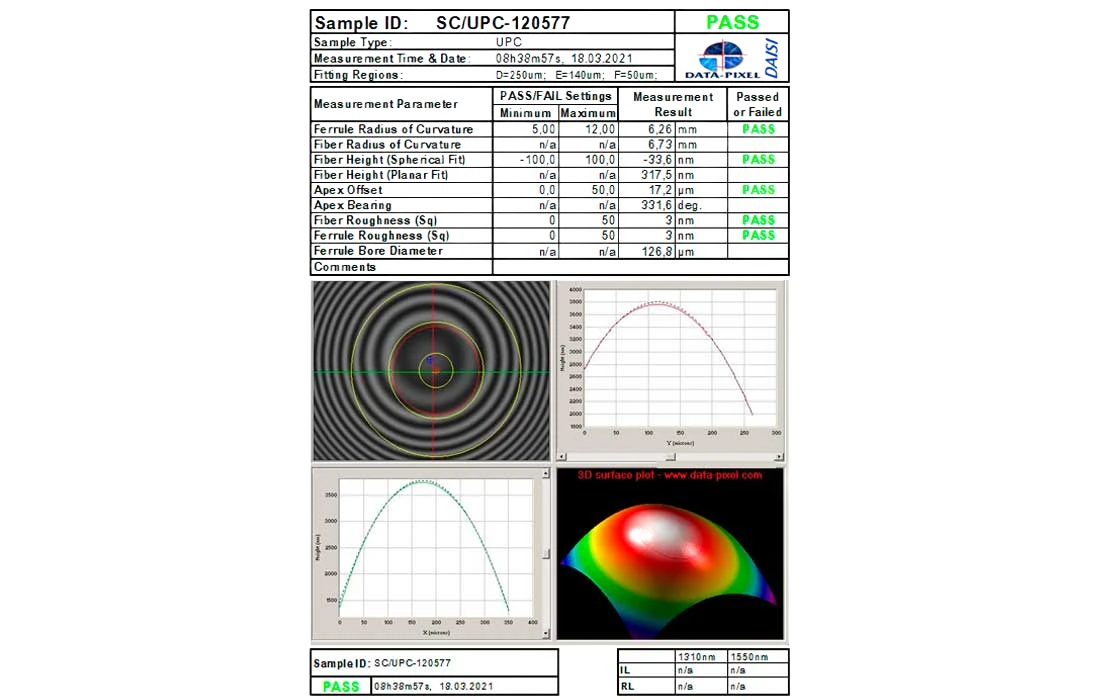This screenshot has width=1096, height=700.
Task: Click the 3D surface plot image
Action: point(670,553)
